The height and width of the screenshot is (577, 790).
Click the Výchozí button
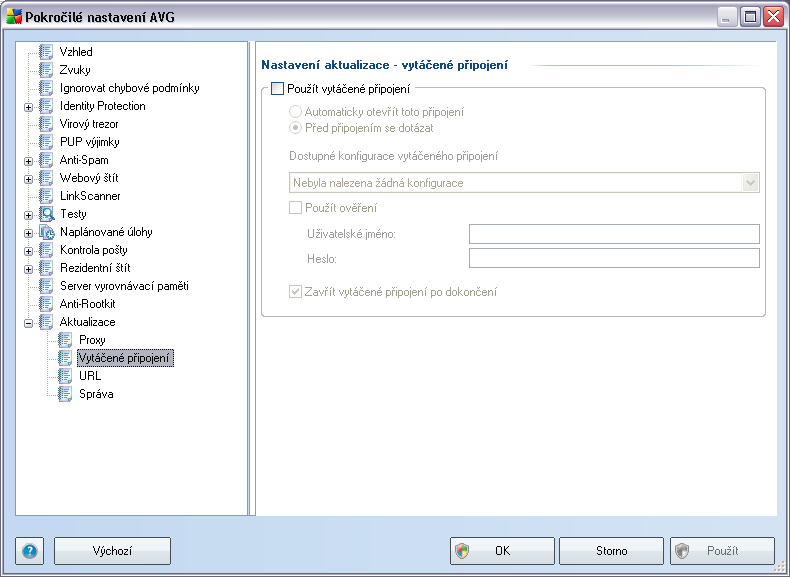pos(112,551)
